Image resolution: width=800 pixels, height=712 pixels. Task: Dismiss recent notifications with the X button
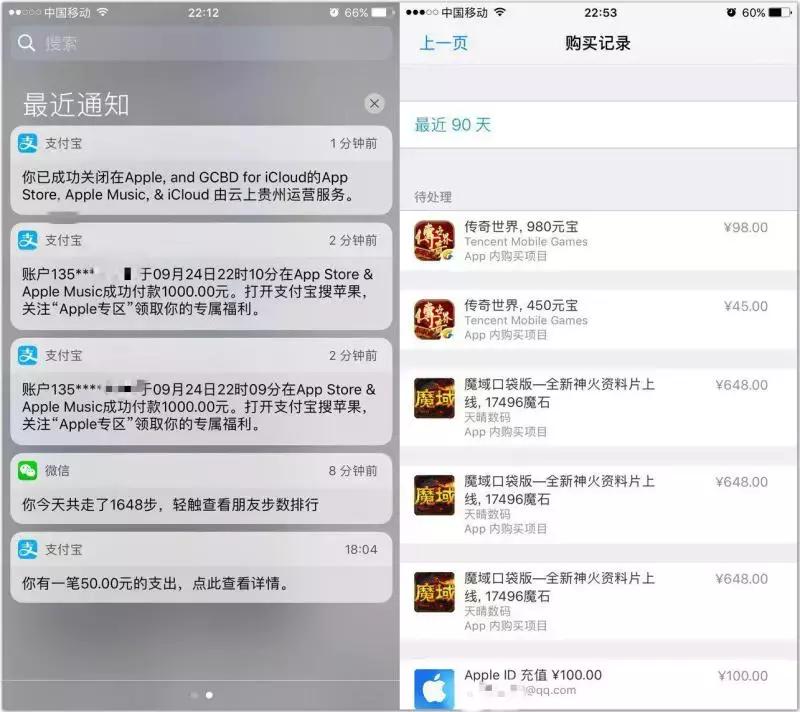point(374,103)
